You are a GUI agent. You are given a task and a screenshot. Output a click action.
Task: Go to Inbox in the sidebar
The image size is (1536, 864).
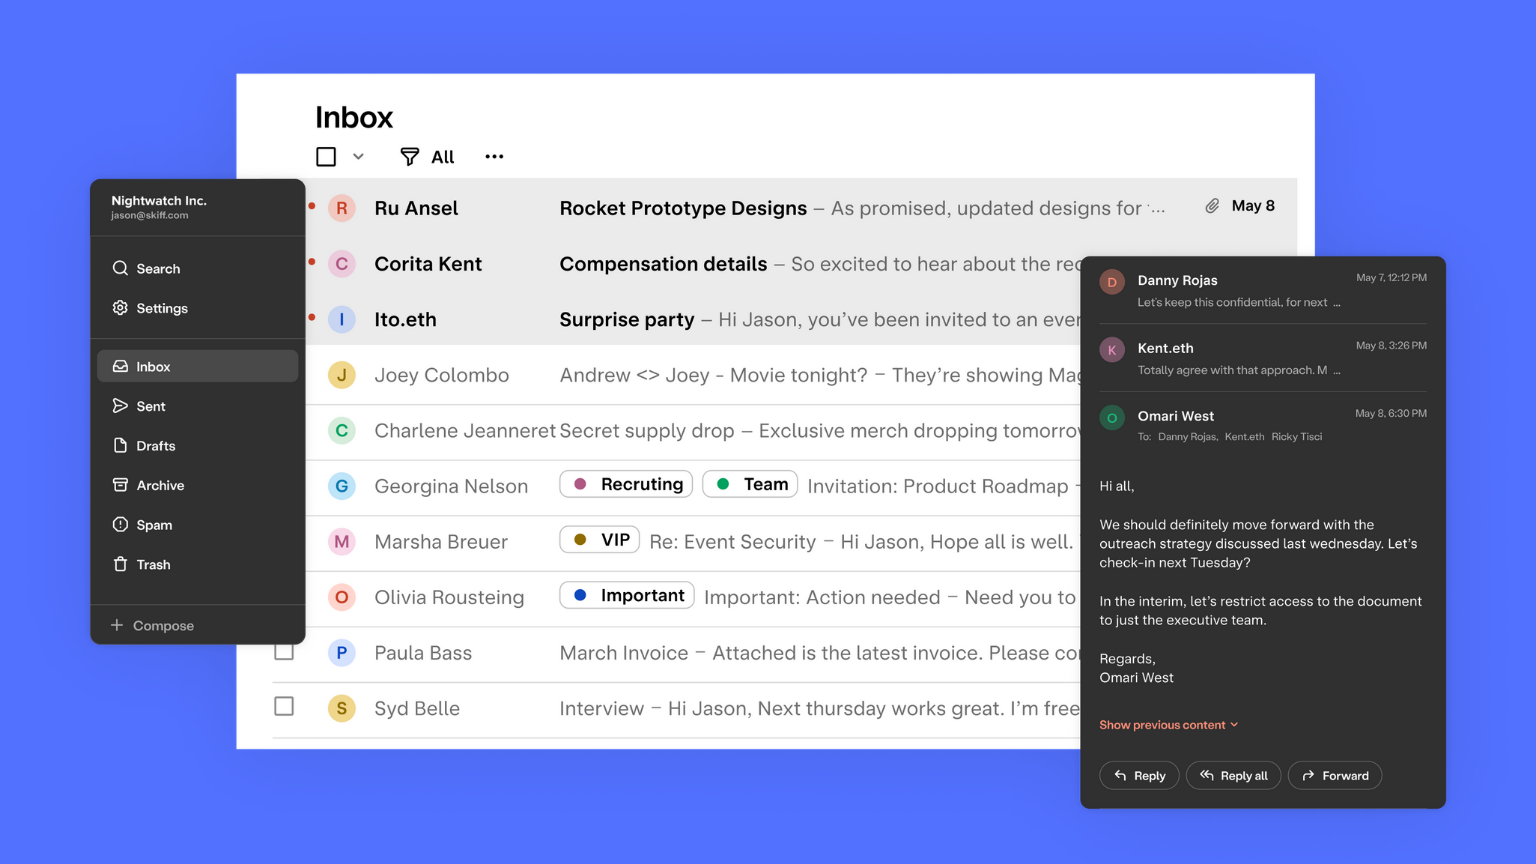[x=198, y=366]
